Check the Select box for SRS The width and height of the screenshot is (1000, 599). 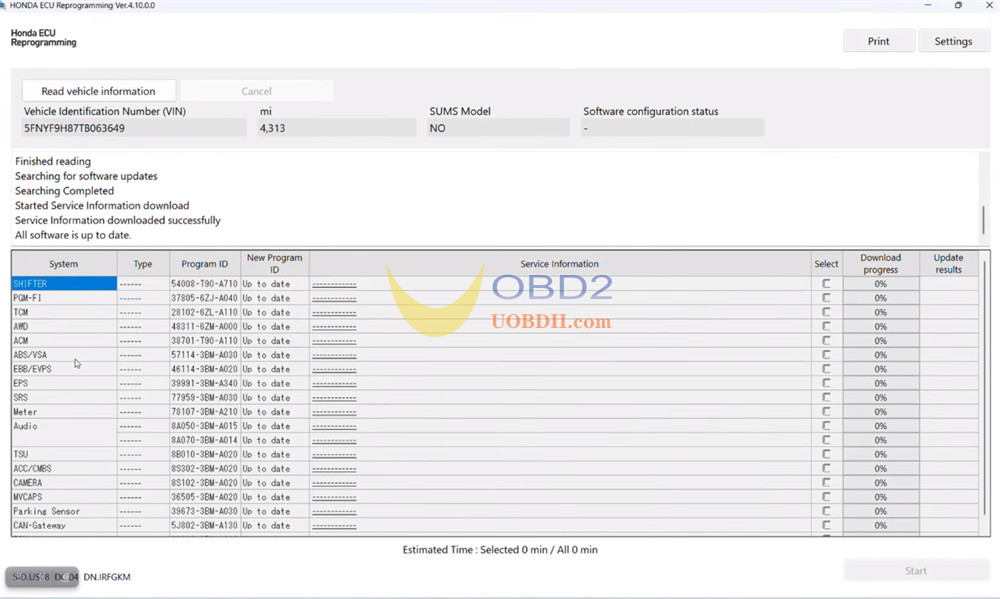[x=826, y=397]
